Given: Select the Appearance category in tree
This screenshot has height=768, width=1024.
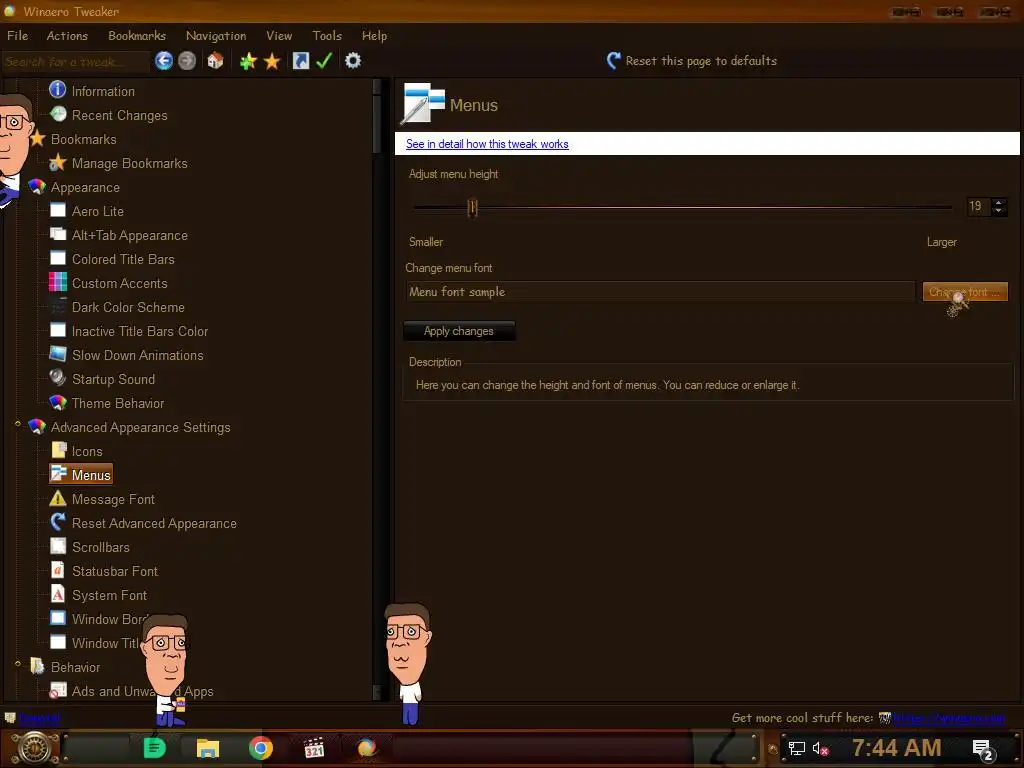Looking at the screenshot, I should [85, 187].
